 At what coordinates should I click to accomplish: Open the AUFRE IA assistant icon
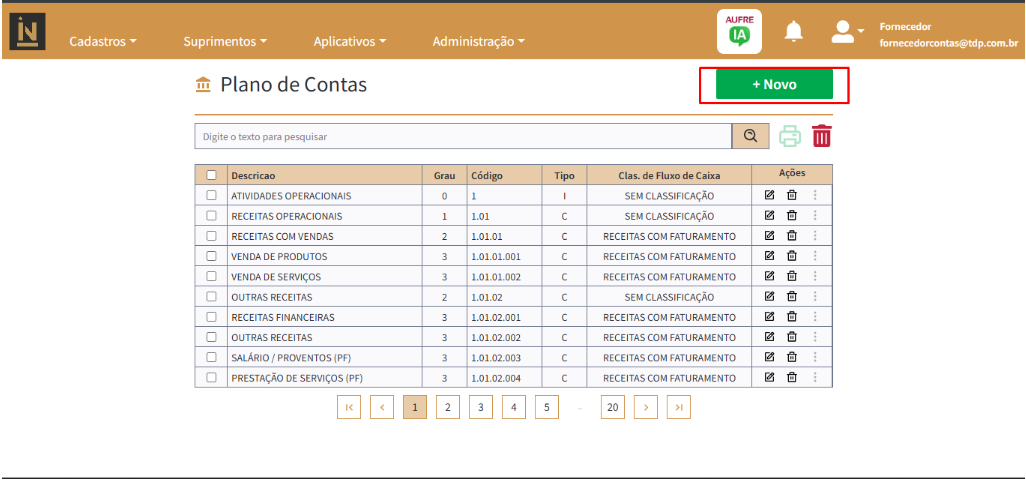tap(739, 31)
